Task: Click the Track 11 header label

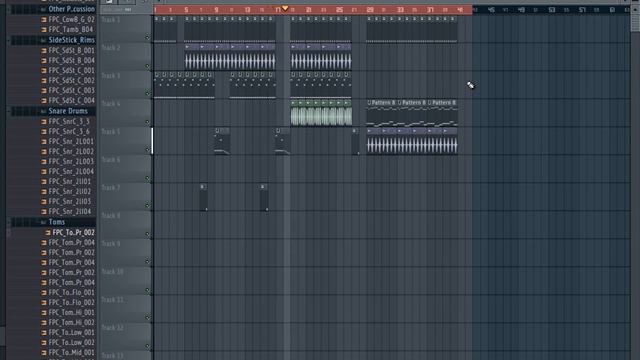Action: 112,300
